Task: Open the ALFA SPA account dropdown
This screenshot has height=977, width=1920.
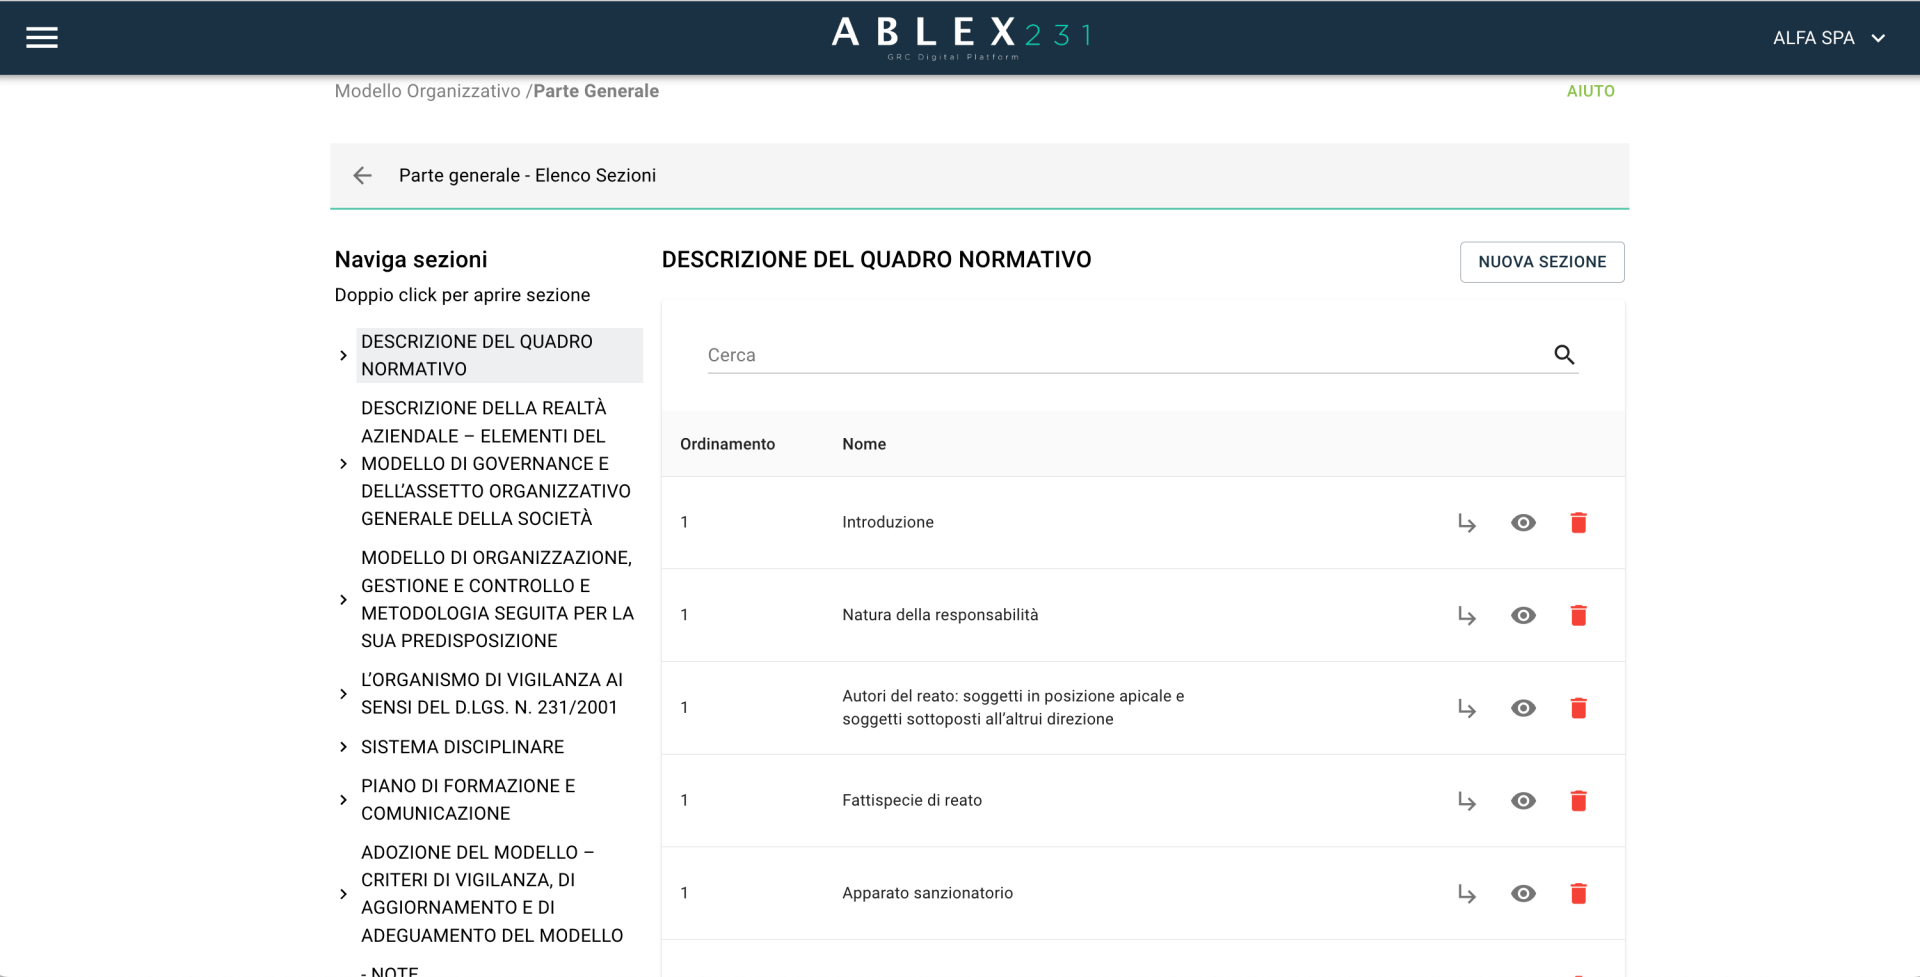Action: pos(1828,38)
